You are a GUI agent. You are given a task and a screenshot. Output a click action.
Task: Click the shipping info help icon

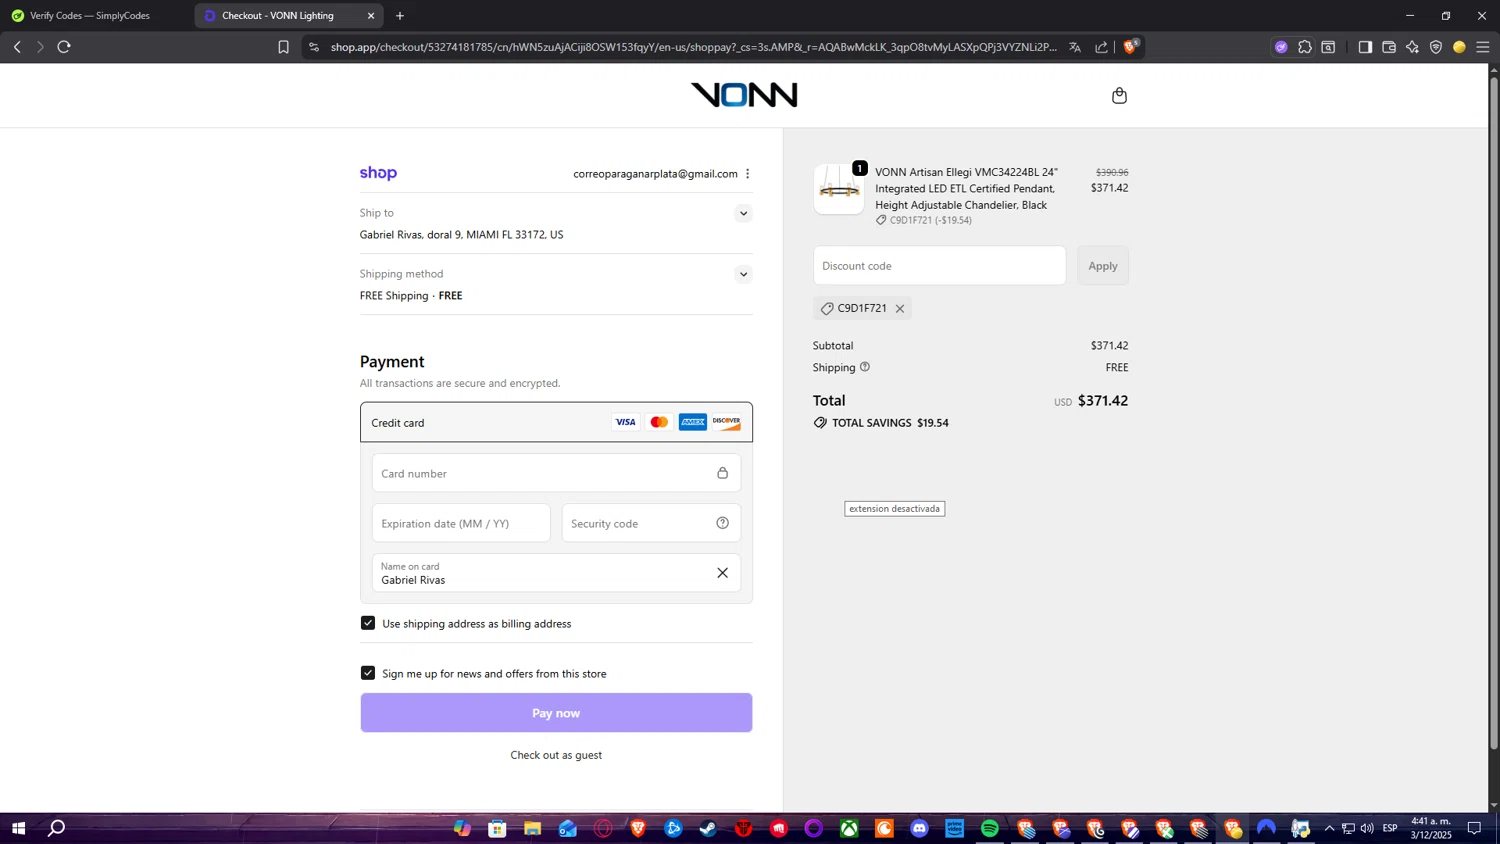[x=865, y=367]
